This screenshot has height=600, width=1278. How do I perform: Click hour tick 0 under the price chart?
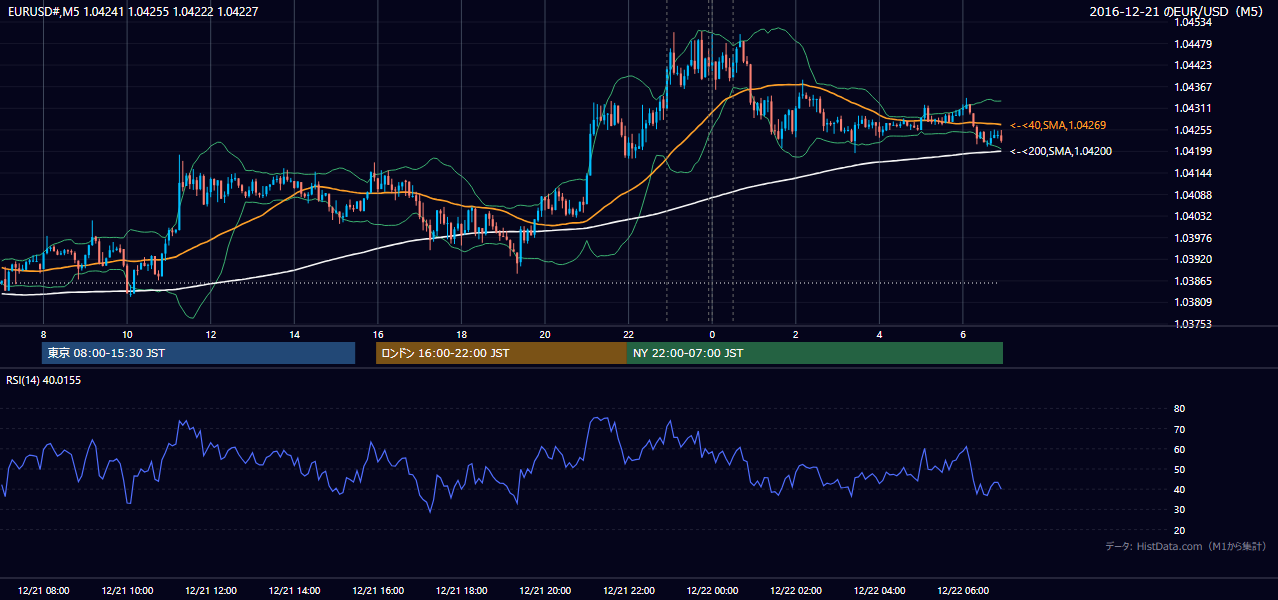[712, 334]
